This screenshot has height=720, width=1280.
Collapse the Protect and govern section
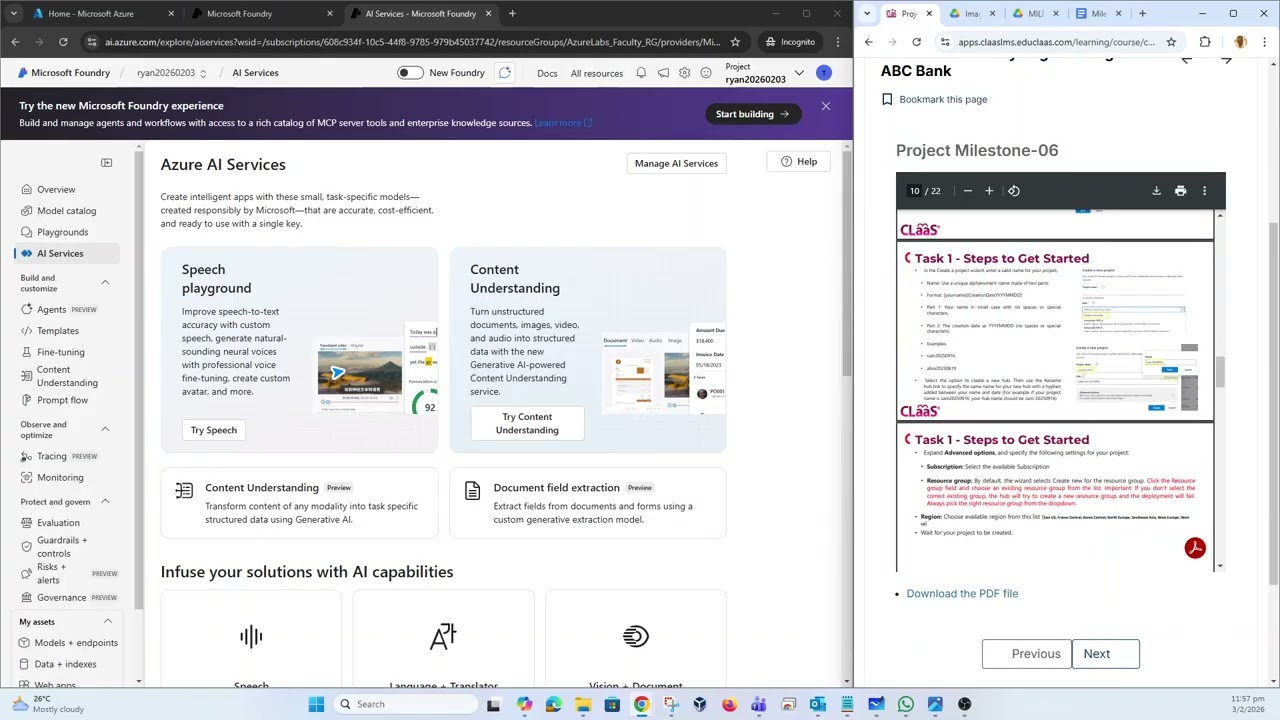click(x=105, y=502)
